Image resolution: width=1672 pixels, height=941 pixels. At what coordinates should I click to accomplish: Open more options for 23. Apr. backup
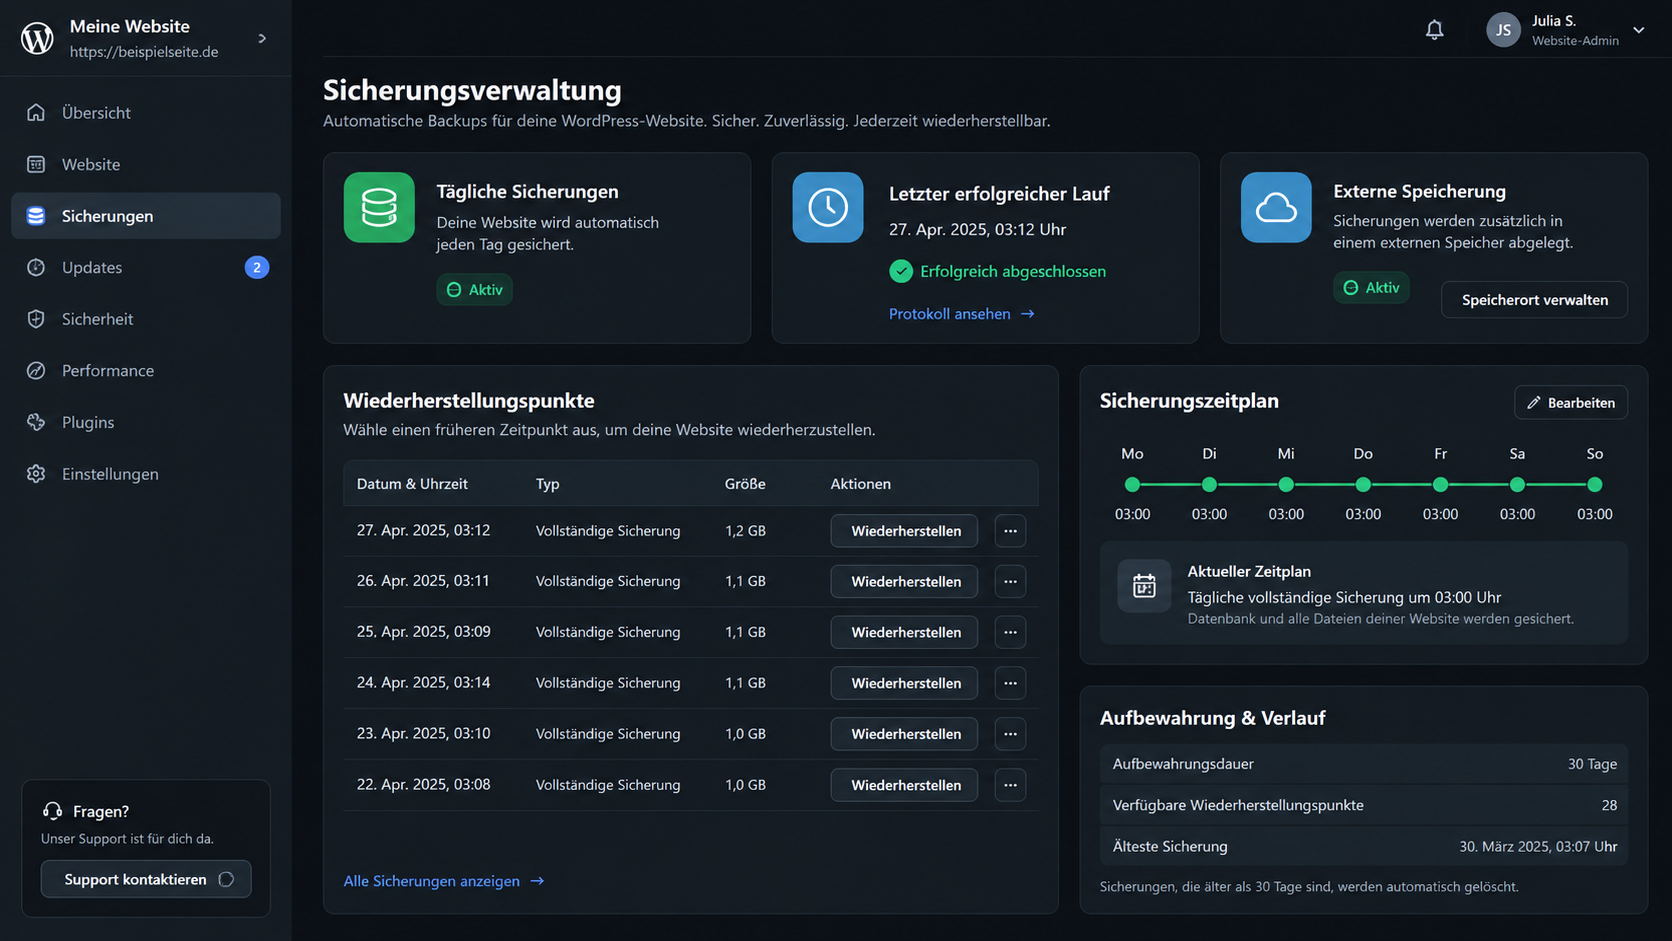(x=1010, y=734)
